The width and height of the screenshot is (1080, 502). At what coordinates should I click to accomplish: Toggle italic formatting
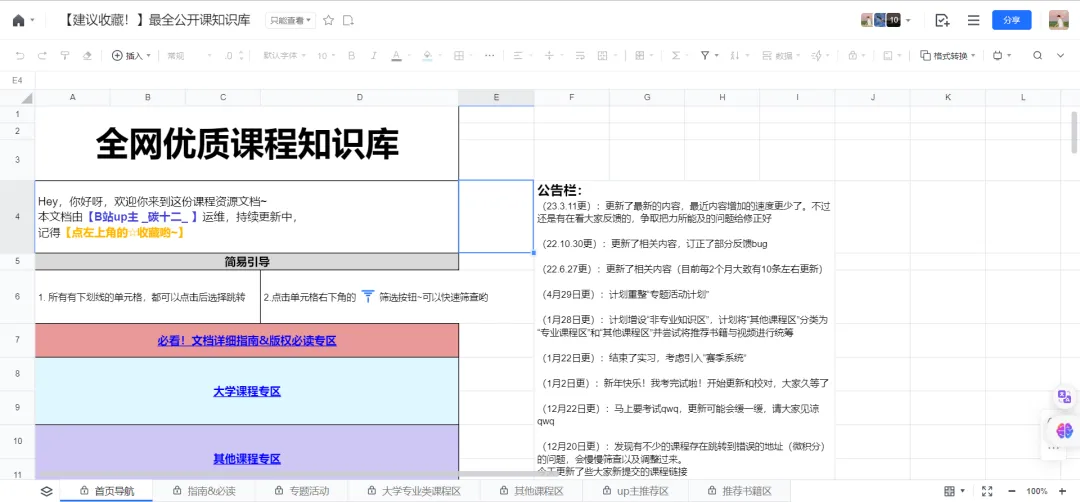pos(374,56)
